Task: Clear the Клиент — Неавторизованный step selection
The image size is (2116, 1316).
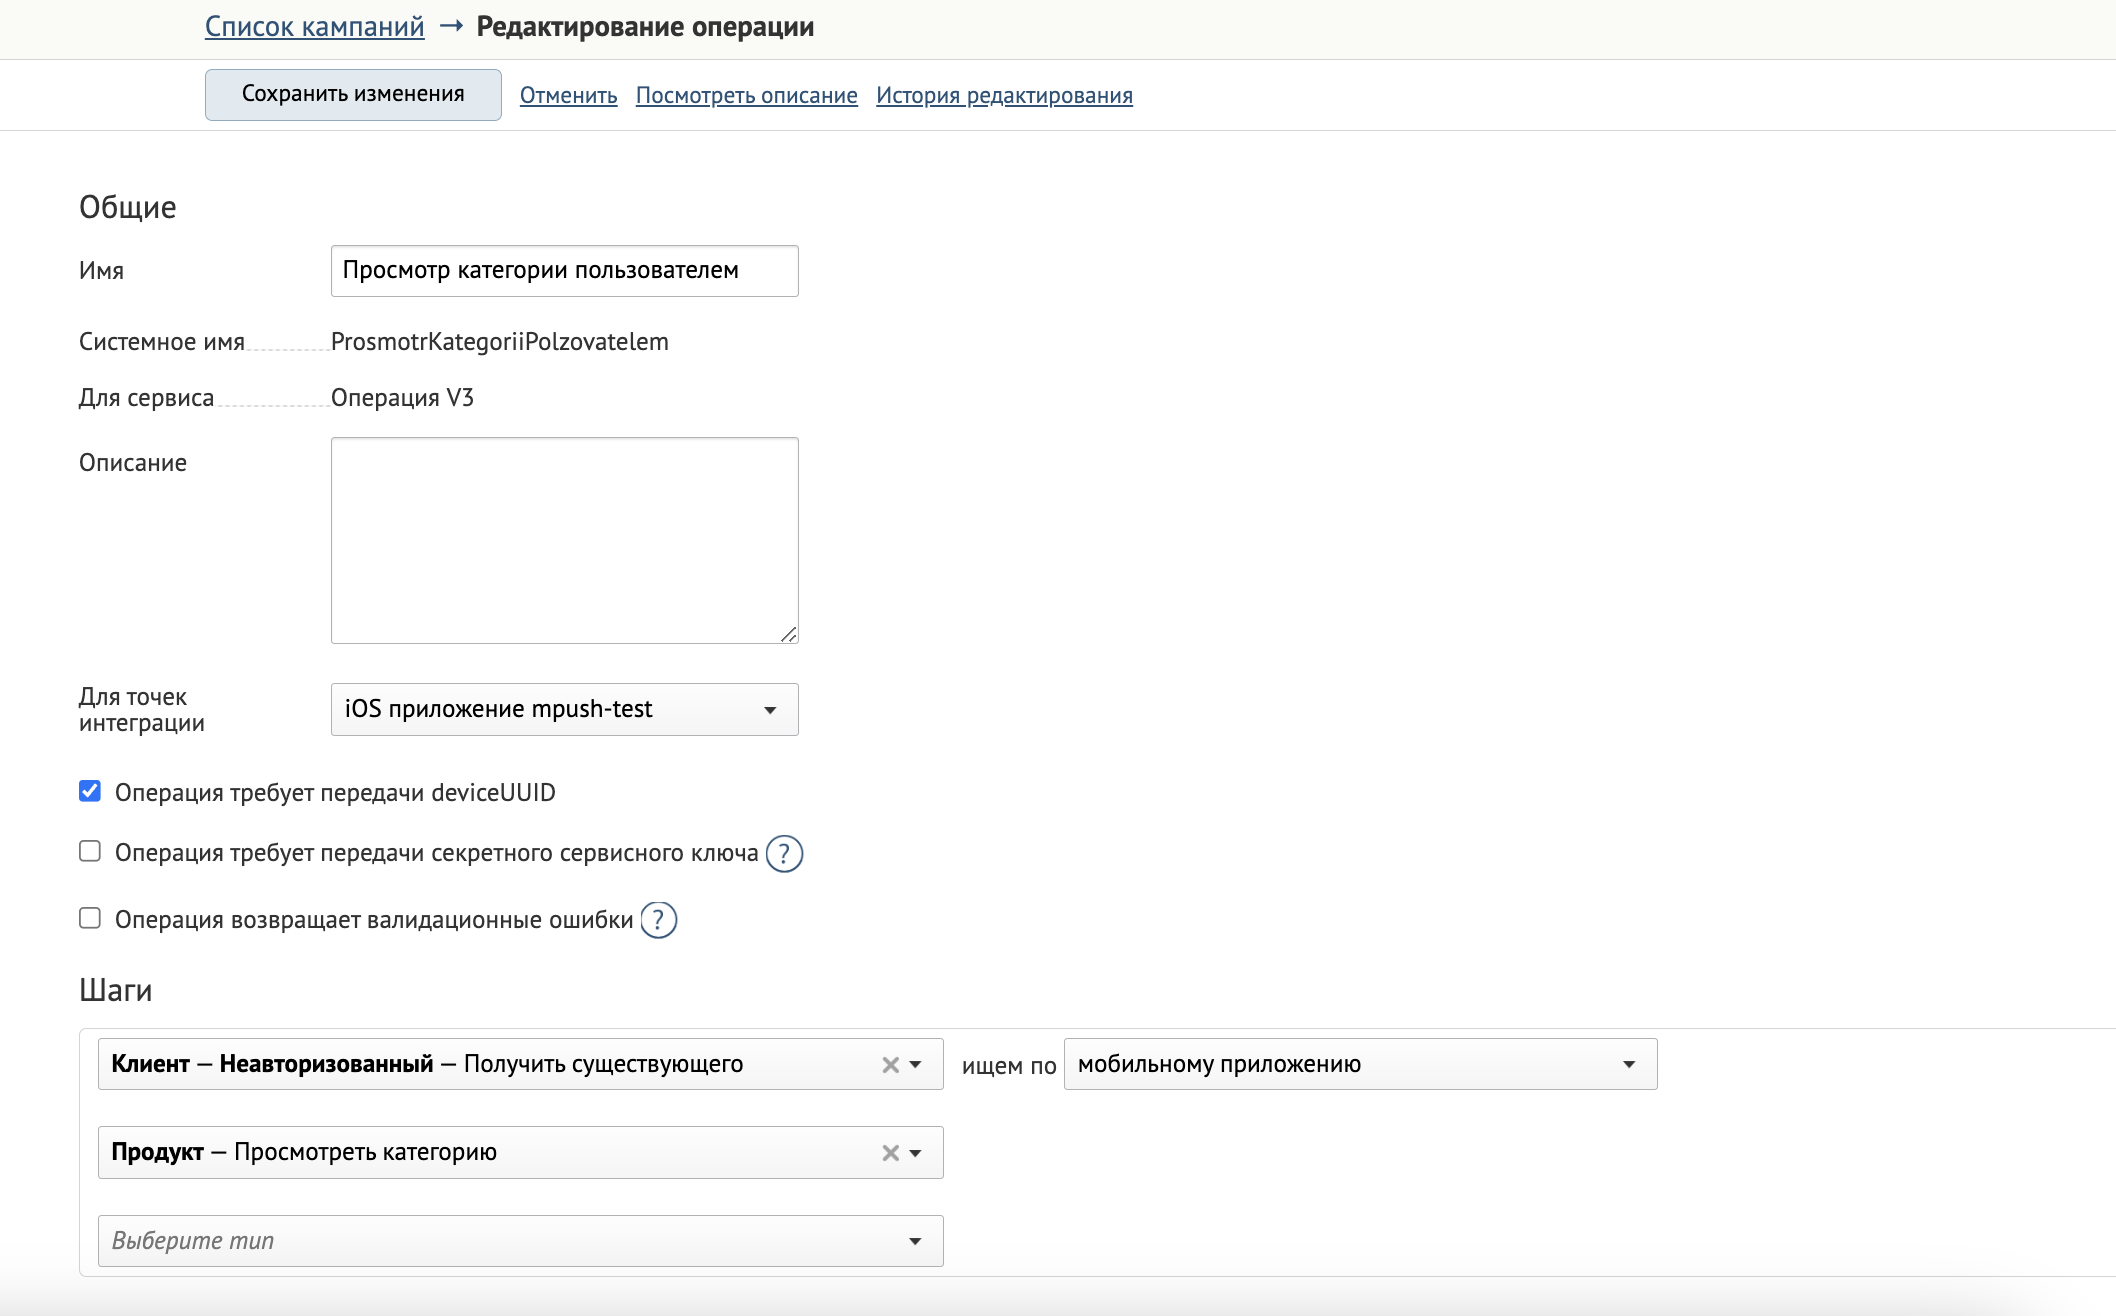Action: pos(890,1065)
